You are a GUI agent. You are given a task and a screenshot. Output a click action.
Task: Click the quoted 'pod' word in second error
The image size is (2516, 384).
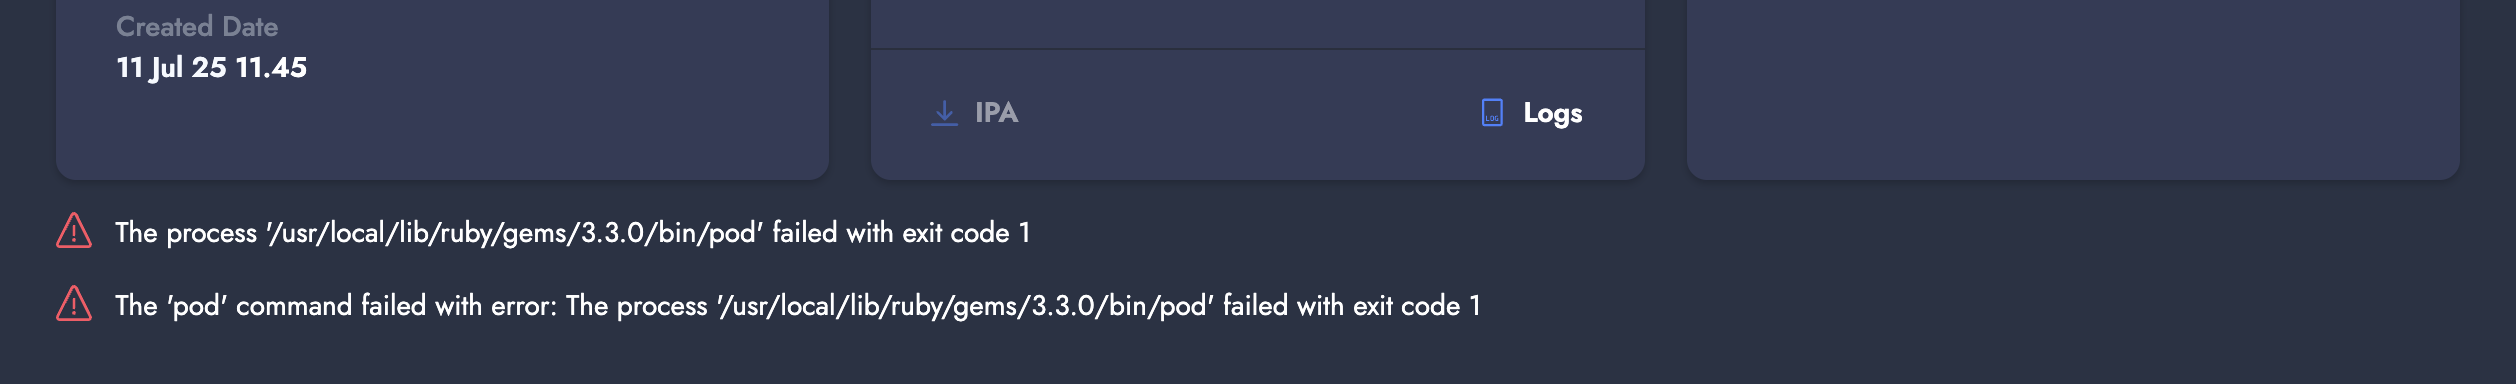click(197, 306)
